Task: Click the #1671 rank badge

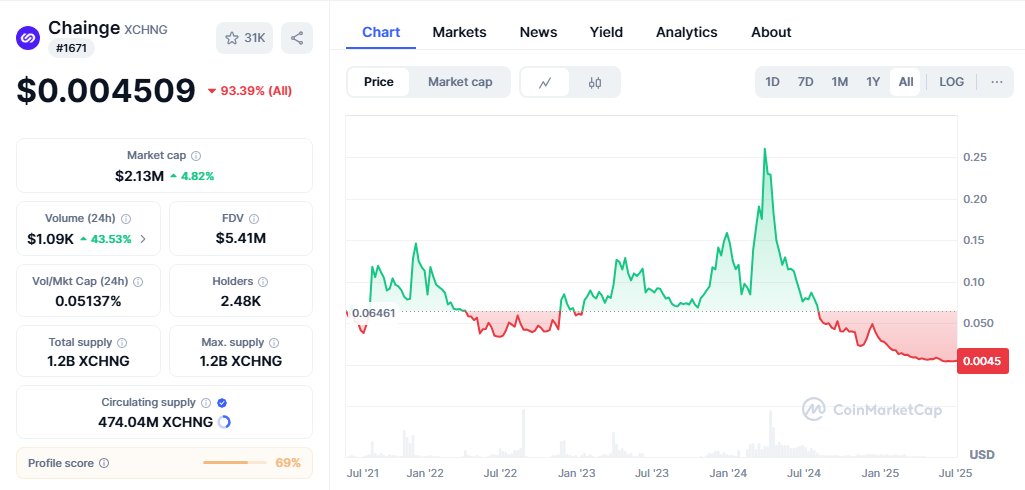Action: 71,48
